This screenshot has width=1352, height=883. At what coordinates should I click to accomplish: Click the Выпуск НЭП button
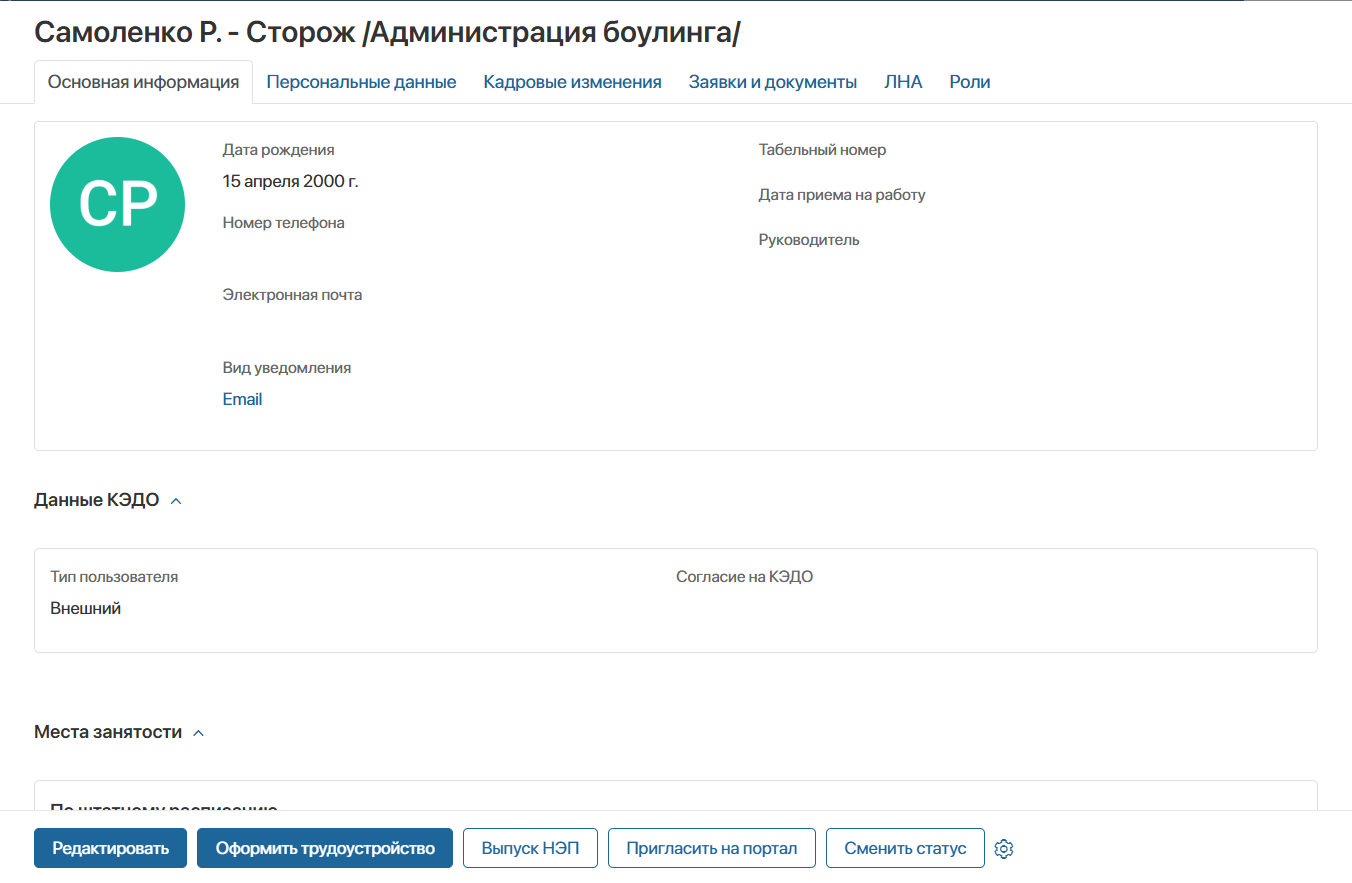(530, 848)
